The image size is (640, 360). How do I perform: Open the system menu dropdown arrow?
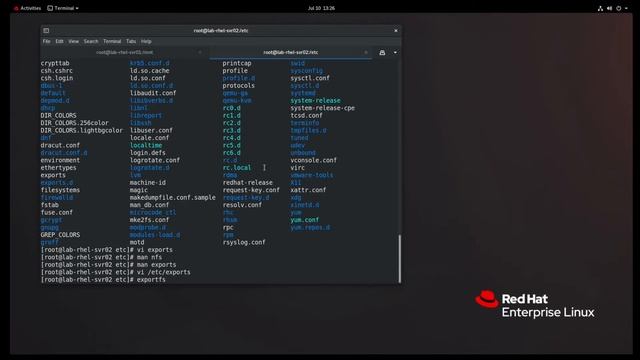click(x=626, y=8)
